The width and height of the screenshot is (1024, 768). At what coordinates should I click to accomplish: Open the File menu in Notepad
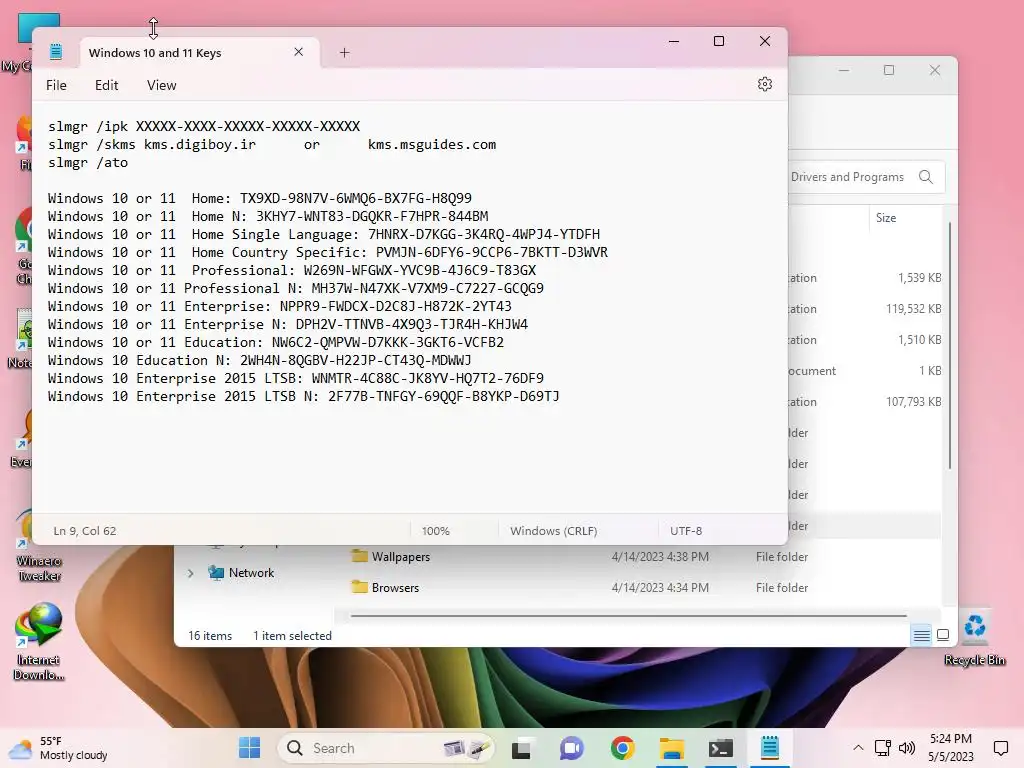pyautogui.click(x=56, y=86)
